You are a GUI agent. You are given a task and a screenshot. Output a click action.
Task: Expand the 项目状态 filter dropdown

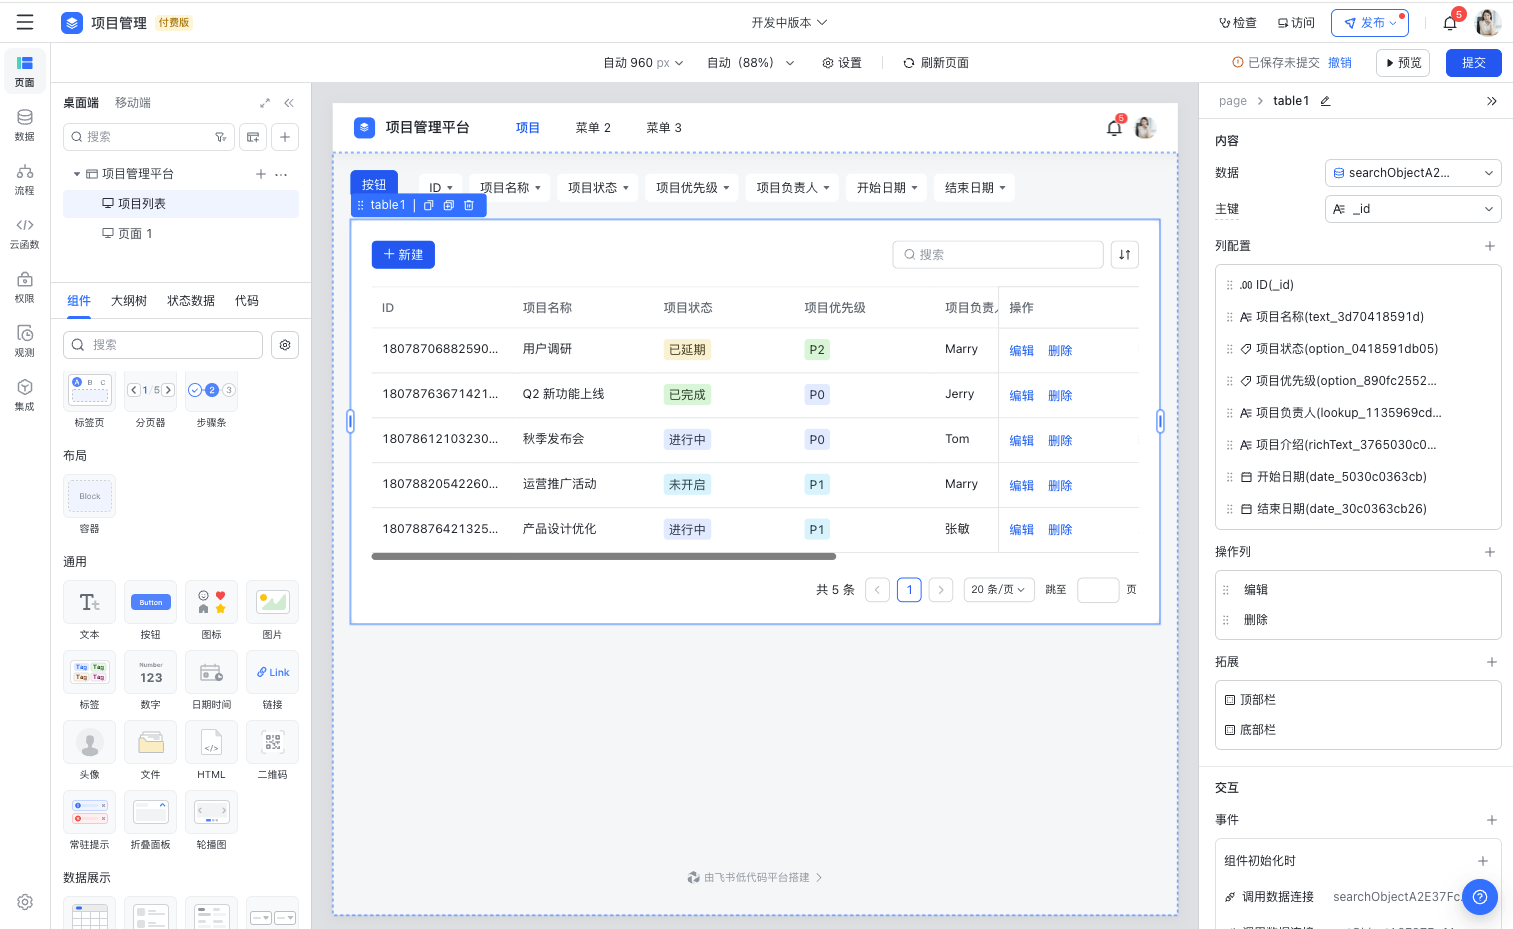tap(598, 188)
